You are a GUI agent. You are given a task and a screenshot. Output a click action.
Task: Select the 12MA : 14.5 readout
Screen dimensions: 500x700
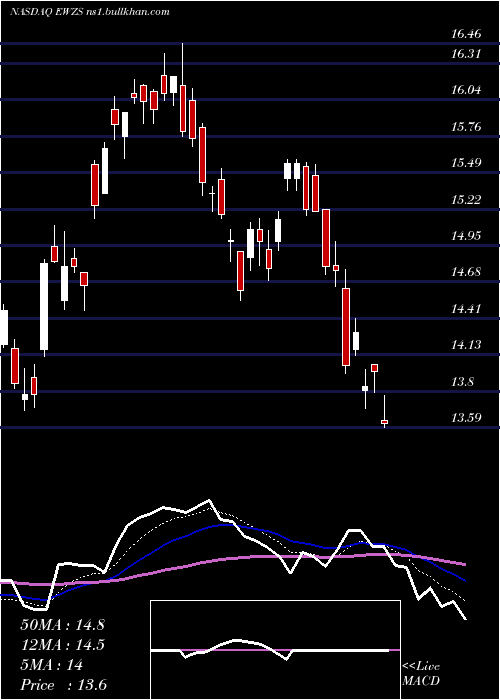pos(62,645)
